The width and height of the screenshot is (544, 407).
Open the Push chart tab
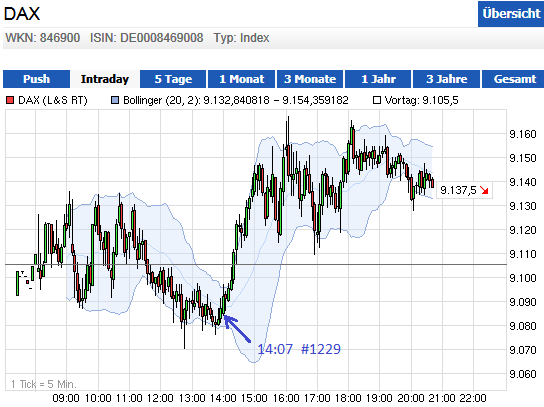[x=36, y=79]
